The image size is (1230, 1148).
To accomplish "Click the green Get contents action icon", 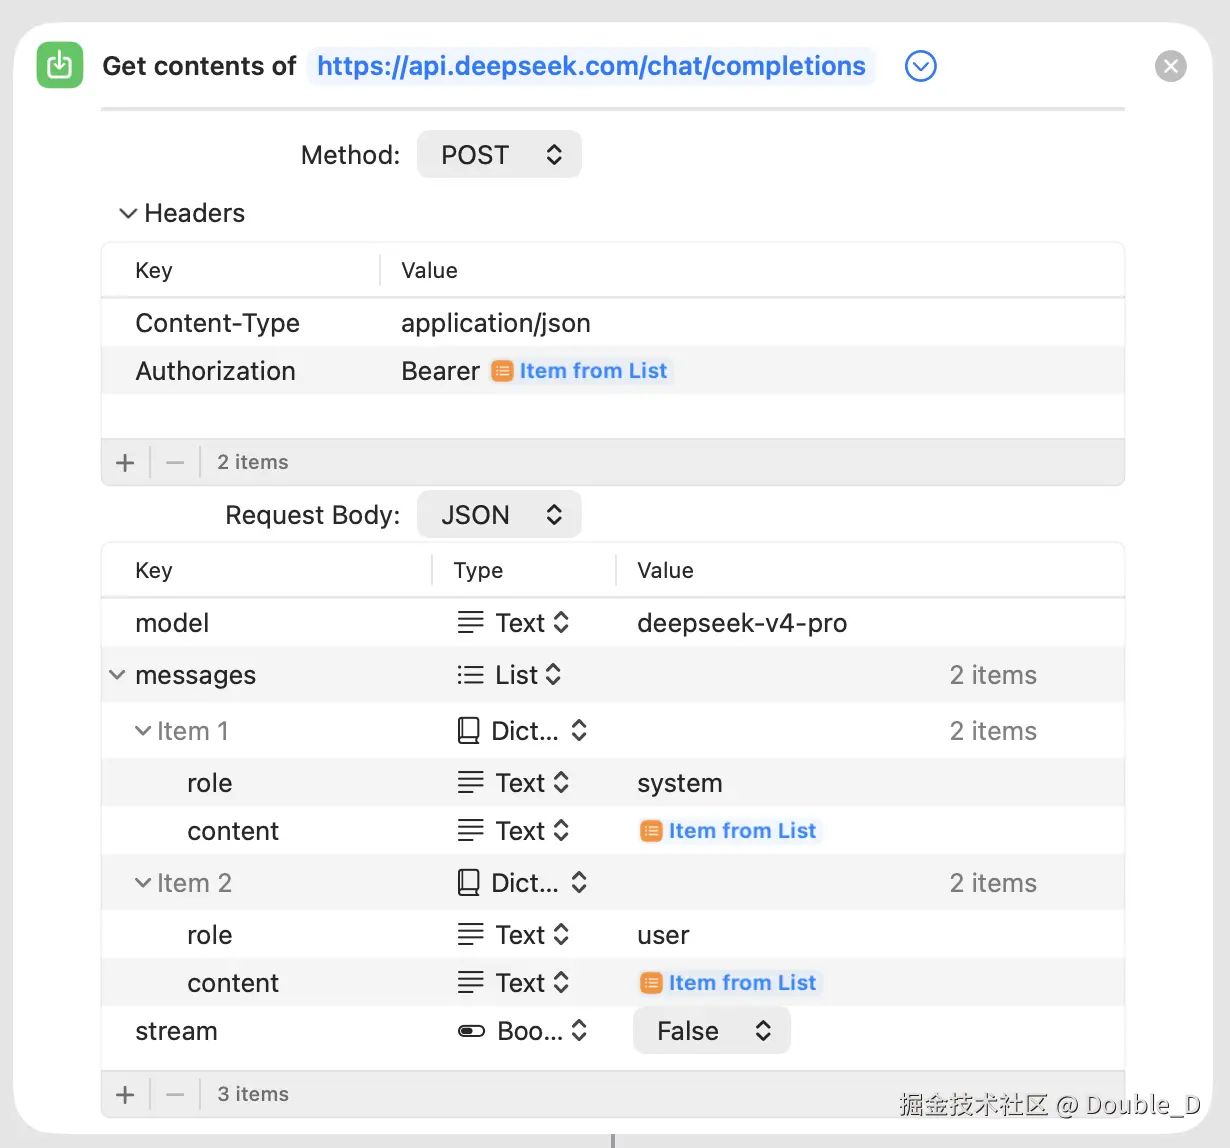I will click(x=60, y=66).
